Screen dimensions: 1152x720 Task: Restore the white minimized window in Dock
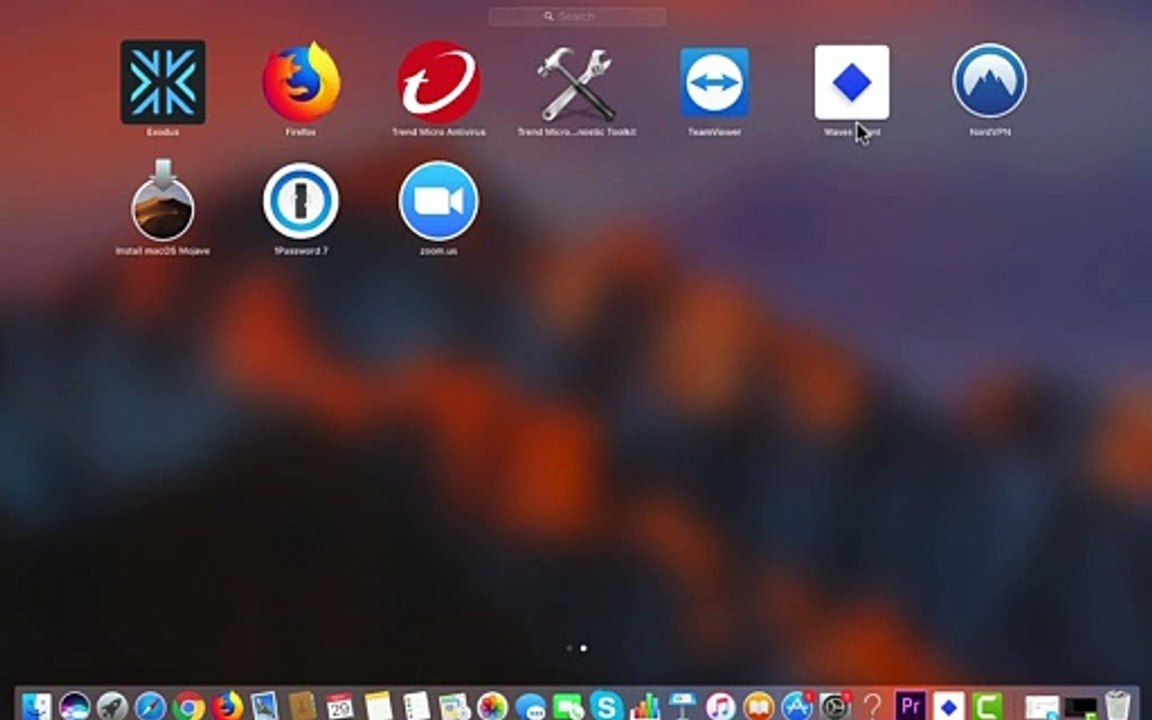click(1041, 708)
